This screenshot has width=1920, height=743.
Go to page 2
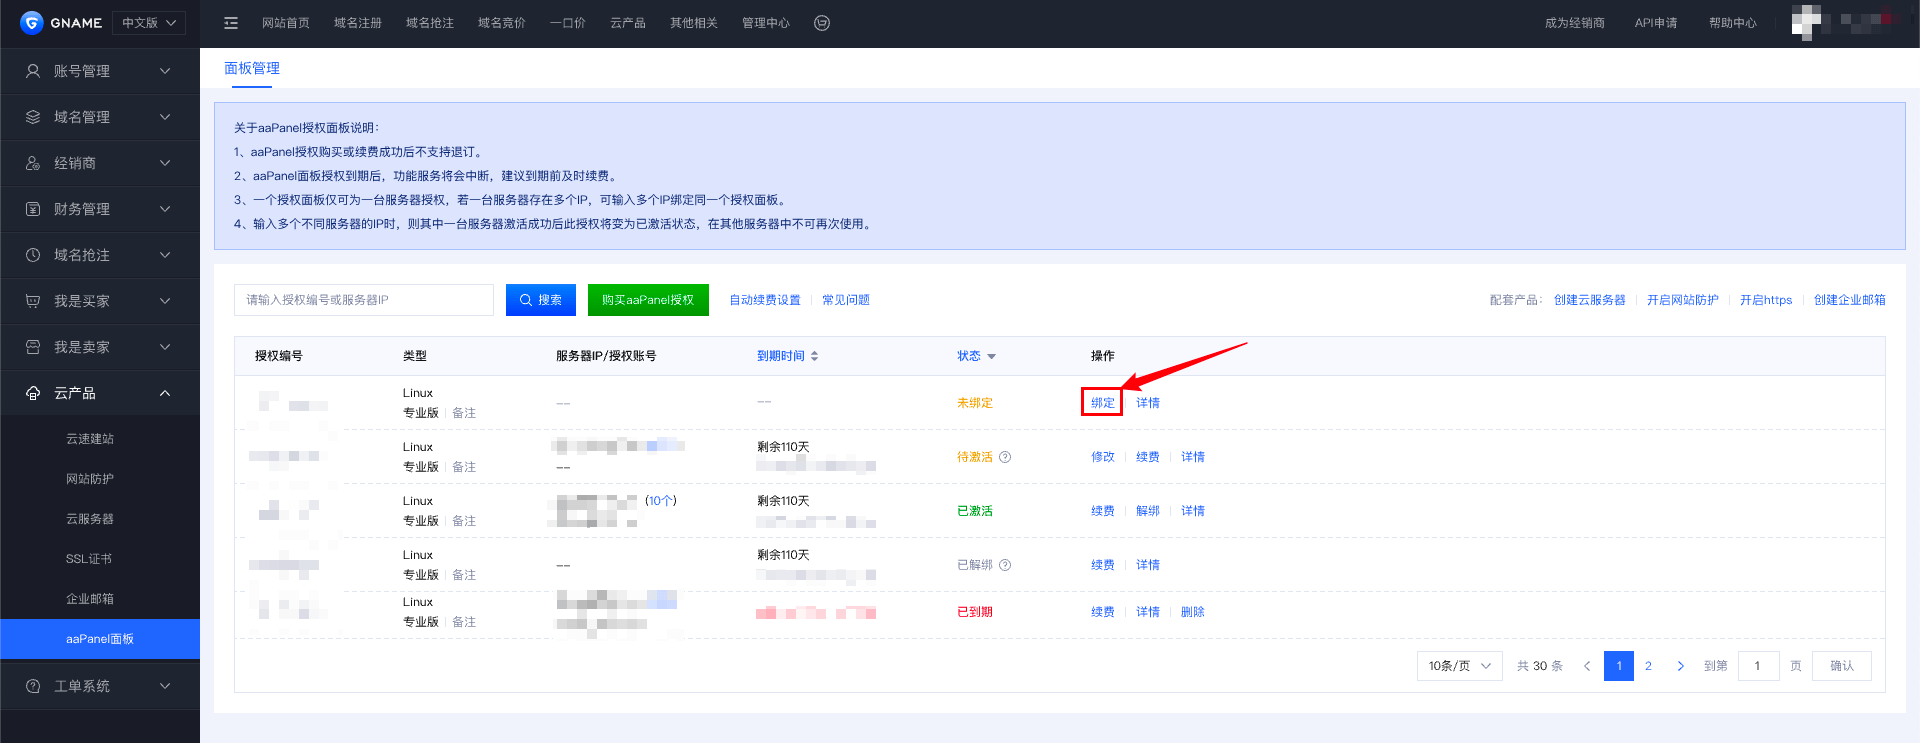coord(1648,666)
